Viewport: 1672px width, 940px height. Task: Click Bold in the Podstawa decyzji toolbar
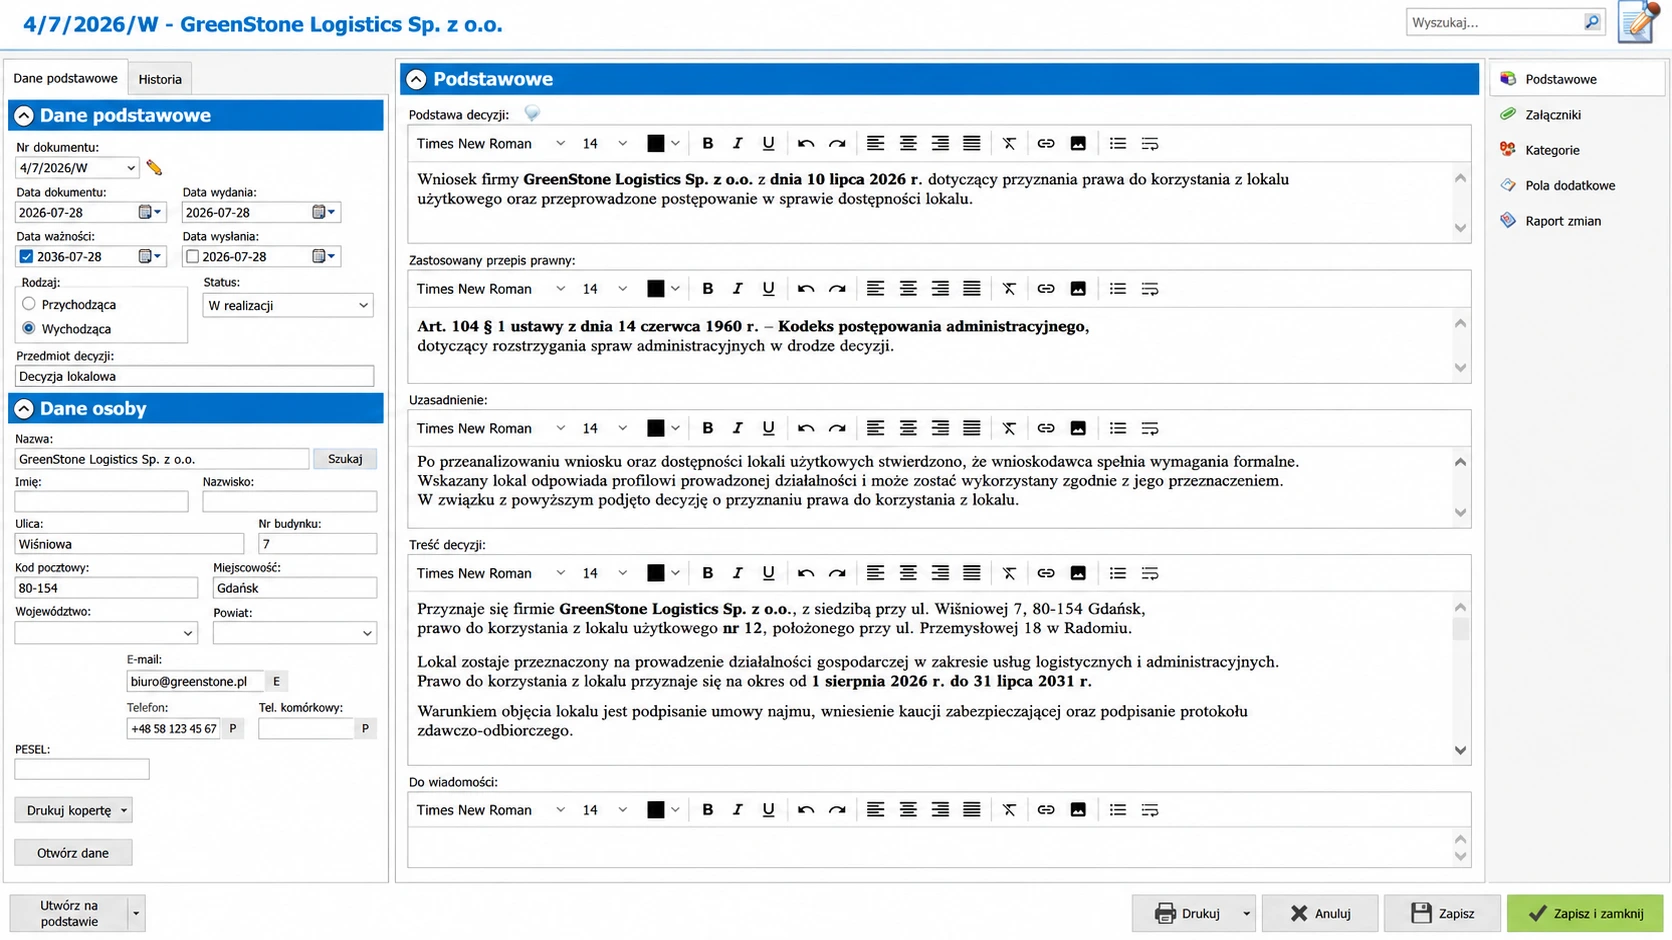pos(707,144)
